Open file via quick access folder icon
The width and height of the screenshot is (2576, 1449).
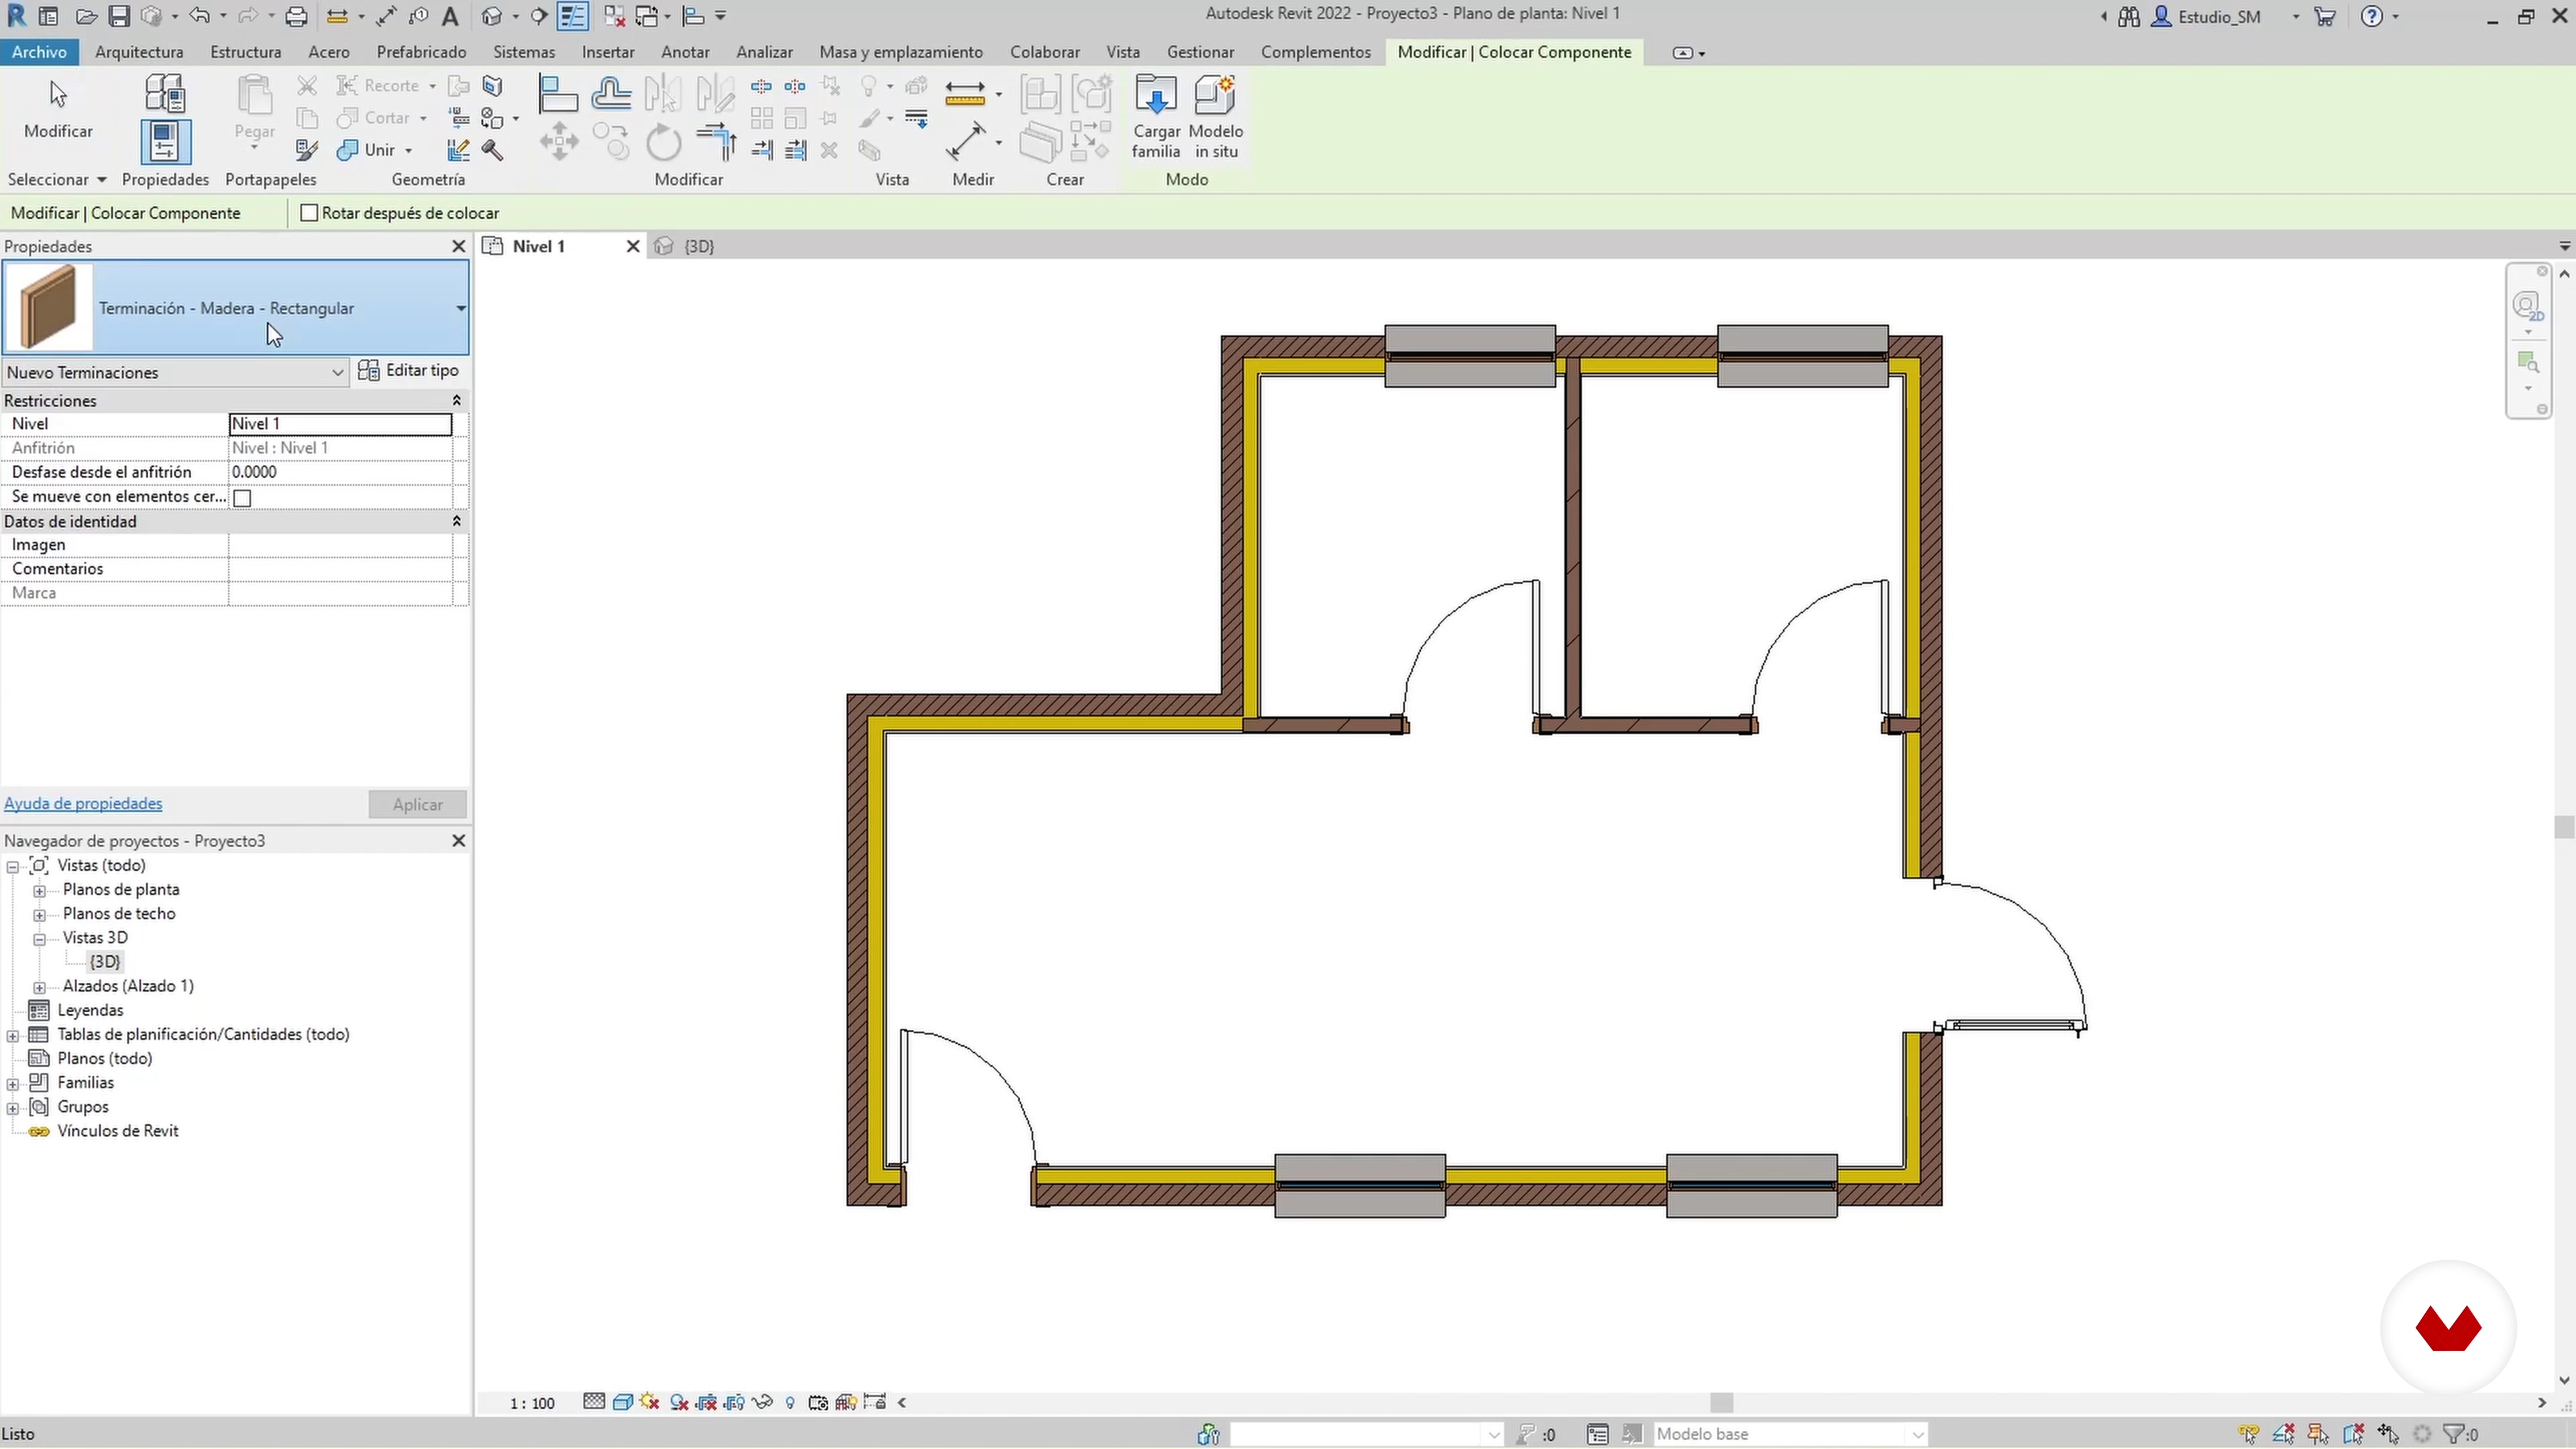86,16
